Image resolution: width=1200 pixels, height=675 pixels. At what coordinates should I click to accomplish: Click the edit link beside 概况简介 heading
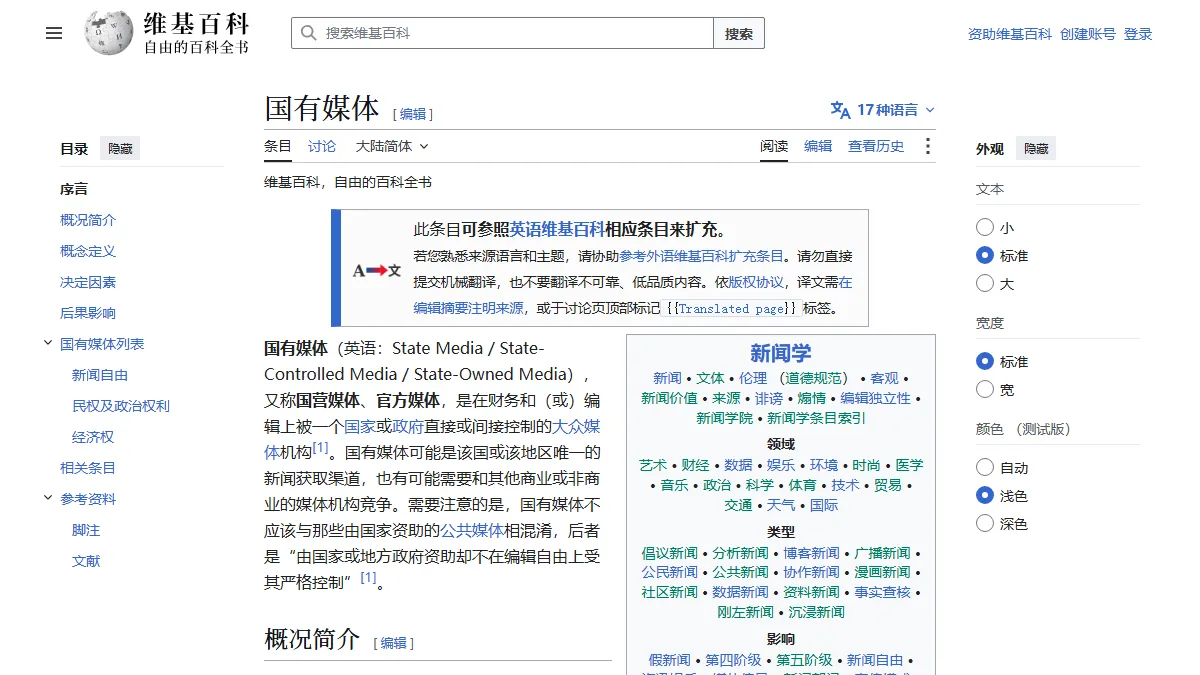pos(394,643)
